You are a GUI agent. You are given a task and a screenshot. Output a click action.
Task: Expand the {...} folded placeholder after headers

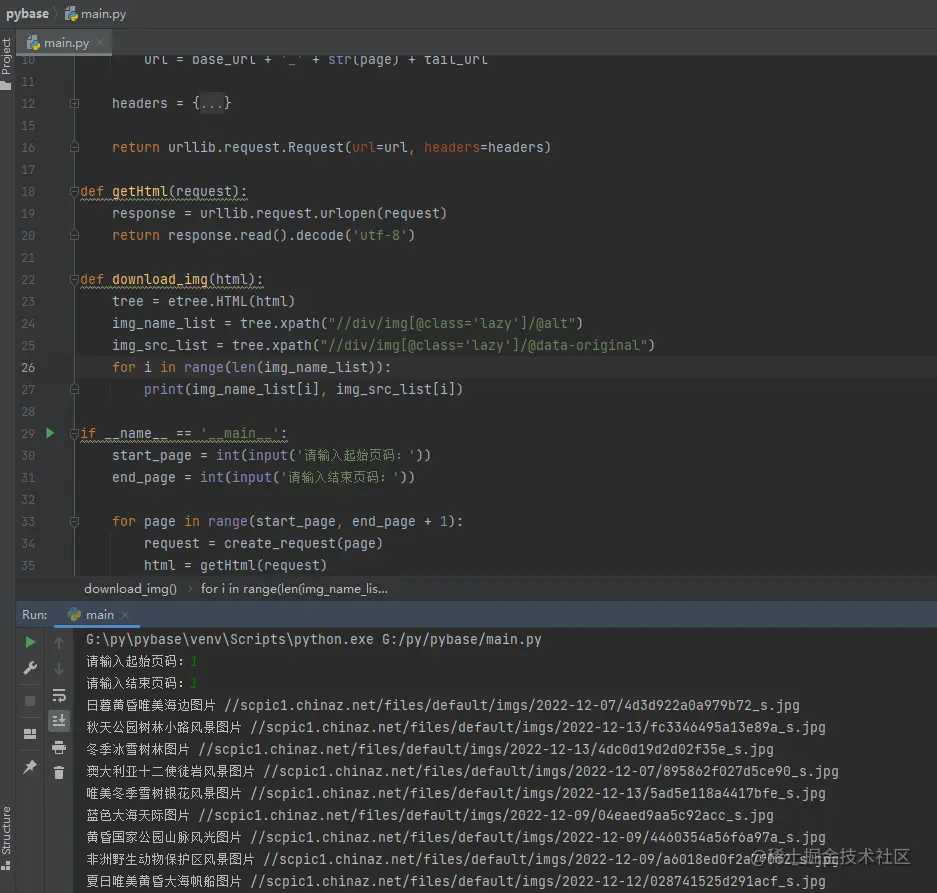pos(212,103)
